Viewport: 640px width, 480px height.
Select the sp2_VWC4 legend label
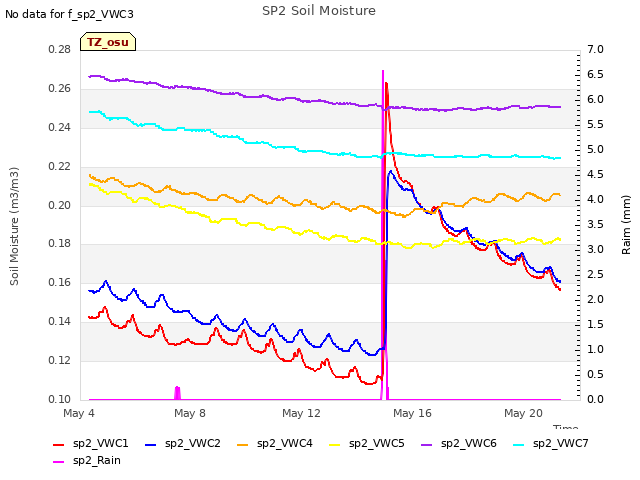tap(284, 444)
